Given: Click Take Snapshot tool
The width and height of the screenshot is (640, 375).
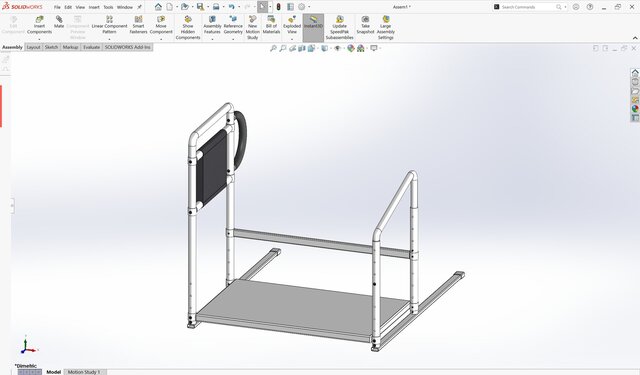Looking at the screenshot, I should point(365,25).
